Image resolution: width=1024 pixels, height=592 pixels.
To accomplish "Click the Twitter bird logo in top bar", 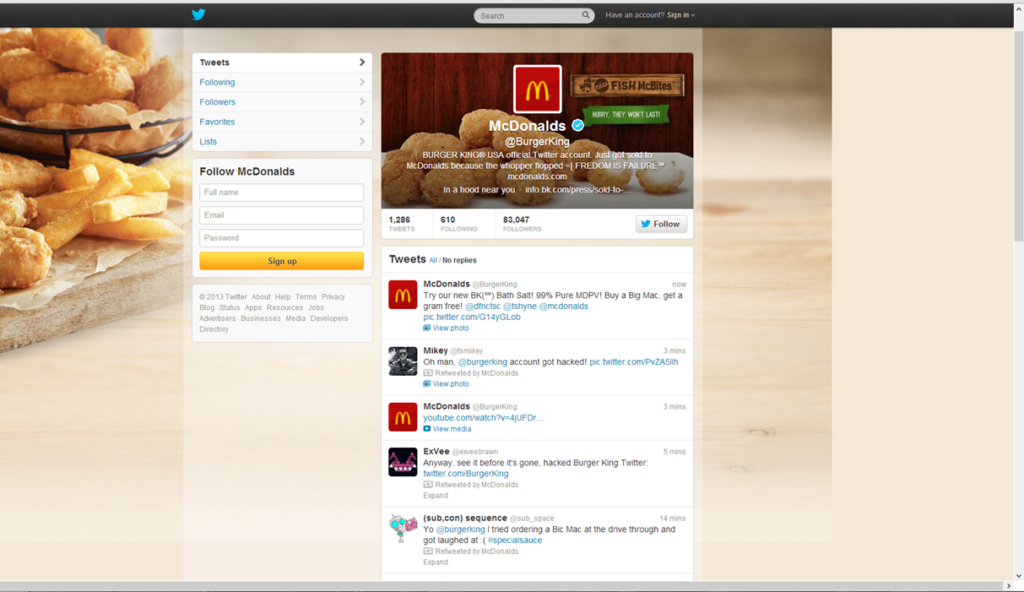I will pos(199,14).
